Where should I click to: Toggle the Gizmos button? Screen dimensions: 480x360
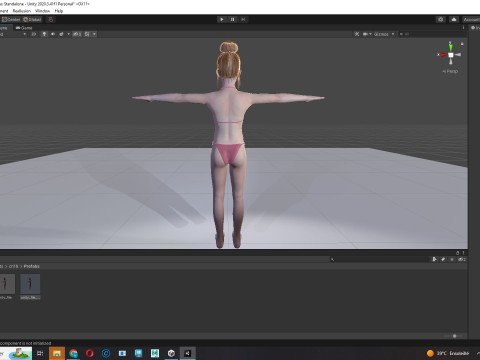tap(381, 34)
